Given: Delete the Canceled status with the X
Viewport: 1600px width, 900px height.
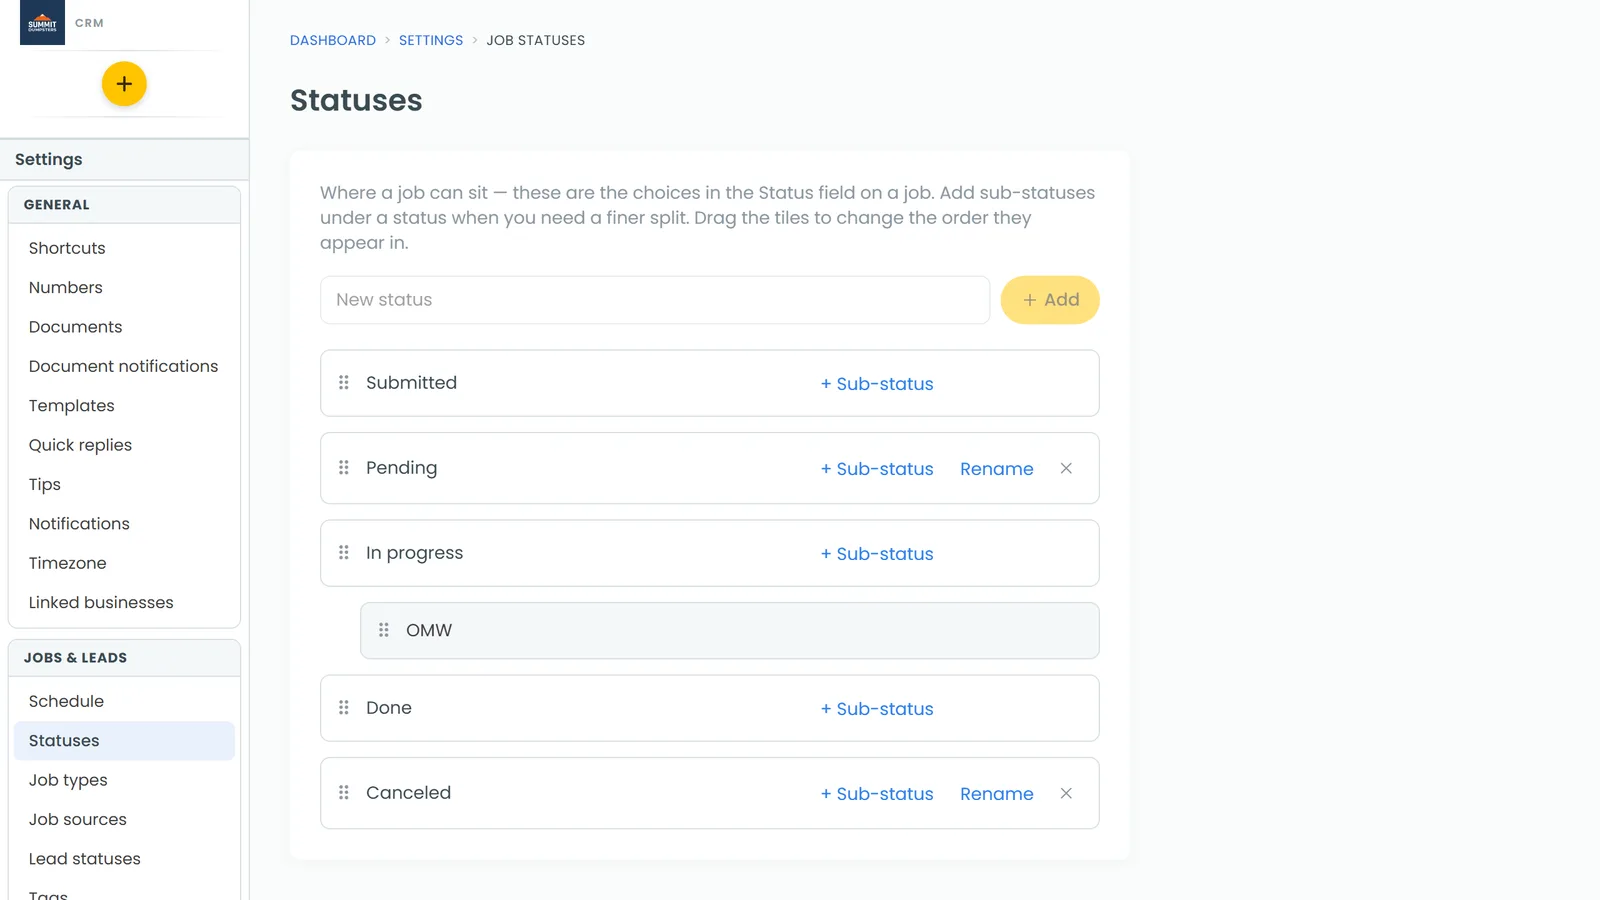Looking at the screenshot, I should pos(1066,793).
